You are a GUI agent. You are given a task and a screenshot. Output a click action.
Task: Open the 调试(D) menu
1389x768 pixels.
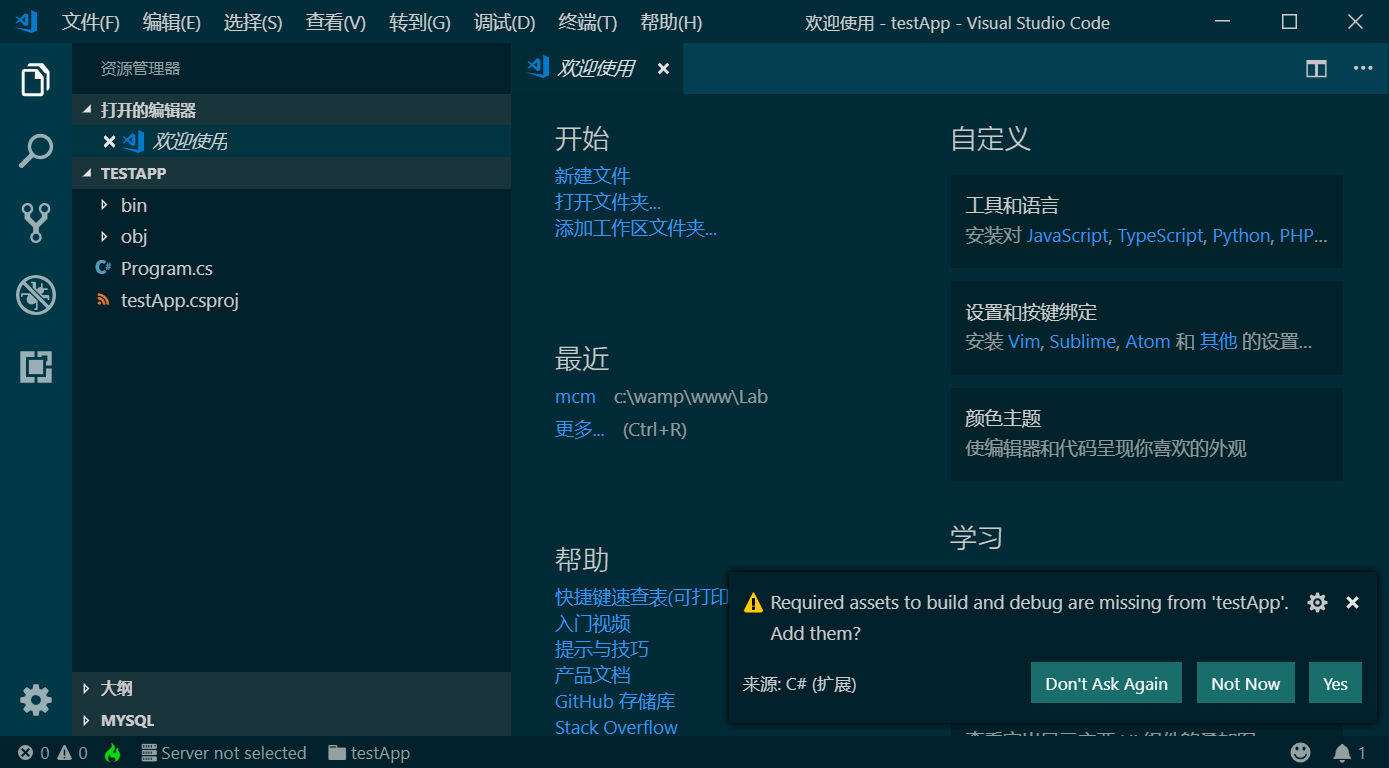504,22
